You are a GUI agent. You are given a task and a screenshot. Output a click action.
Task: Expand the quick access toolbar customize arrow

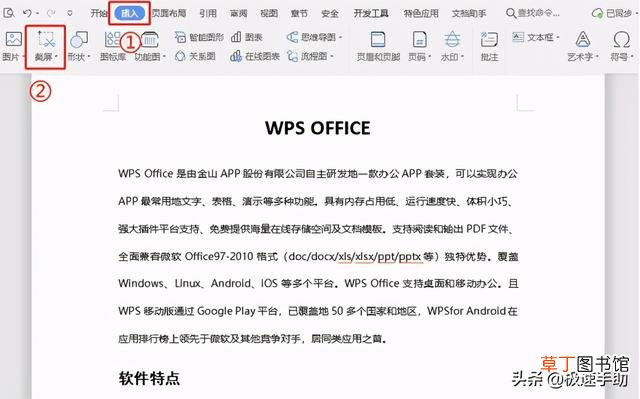point(70,13)
